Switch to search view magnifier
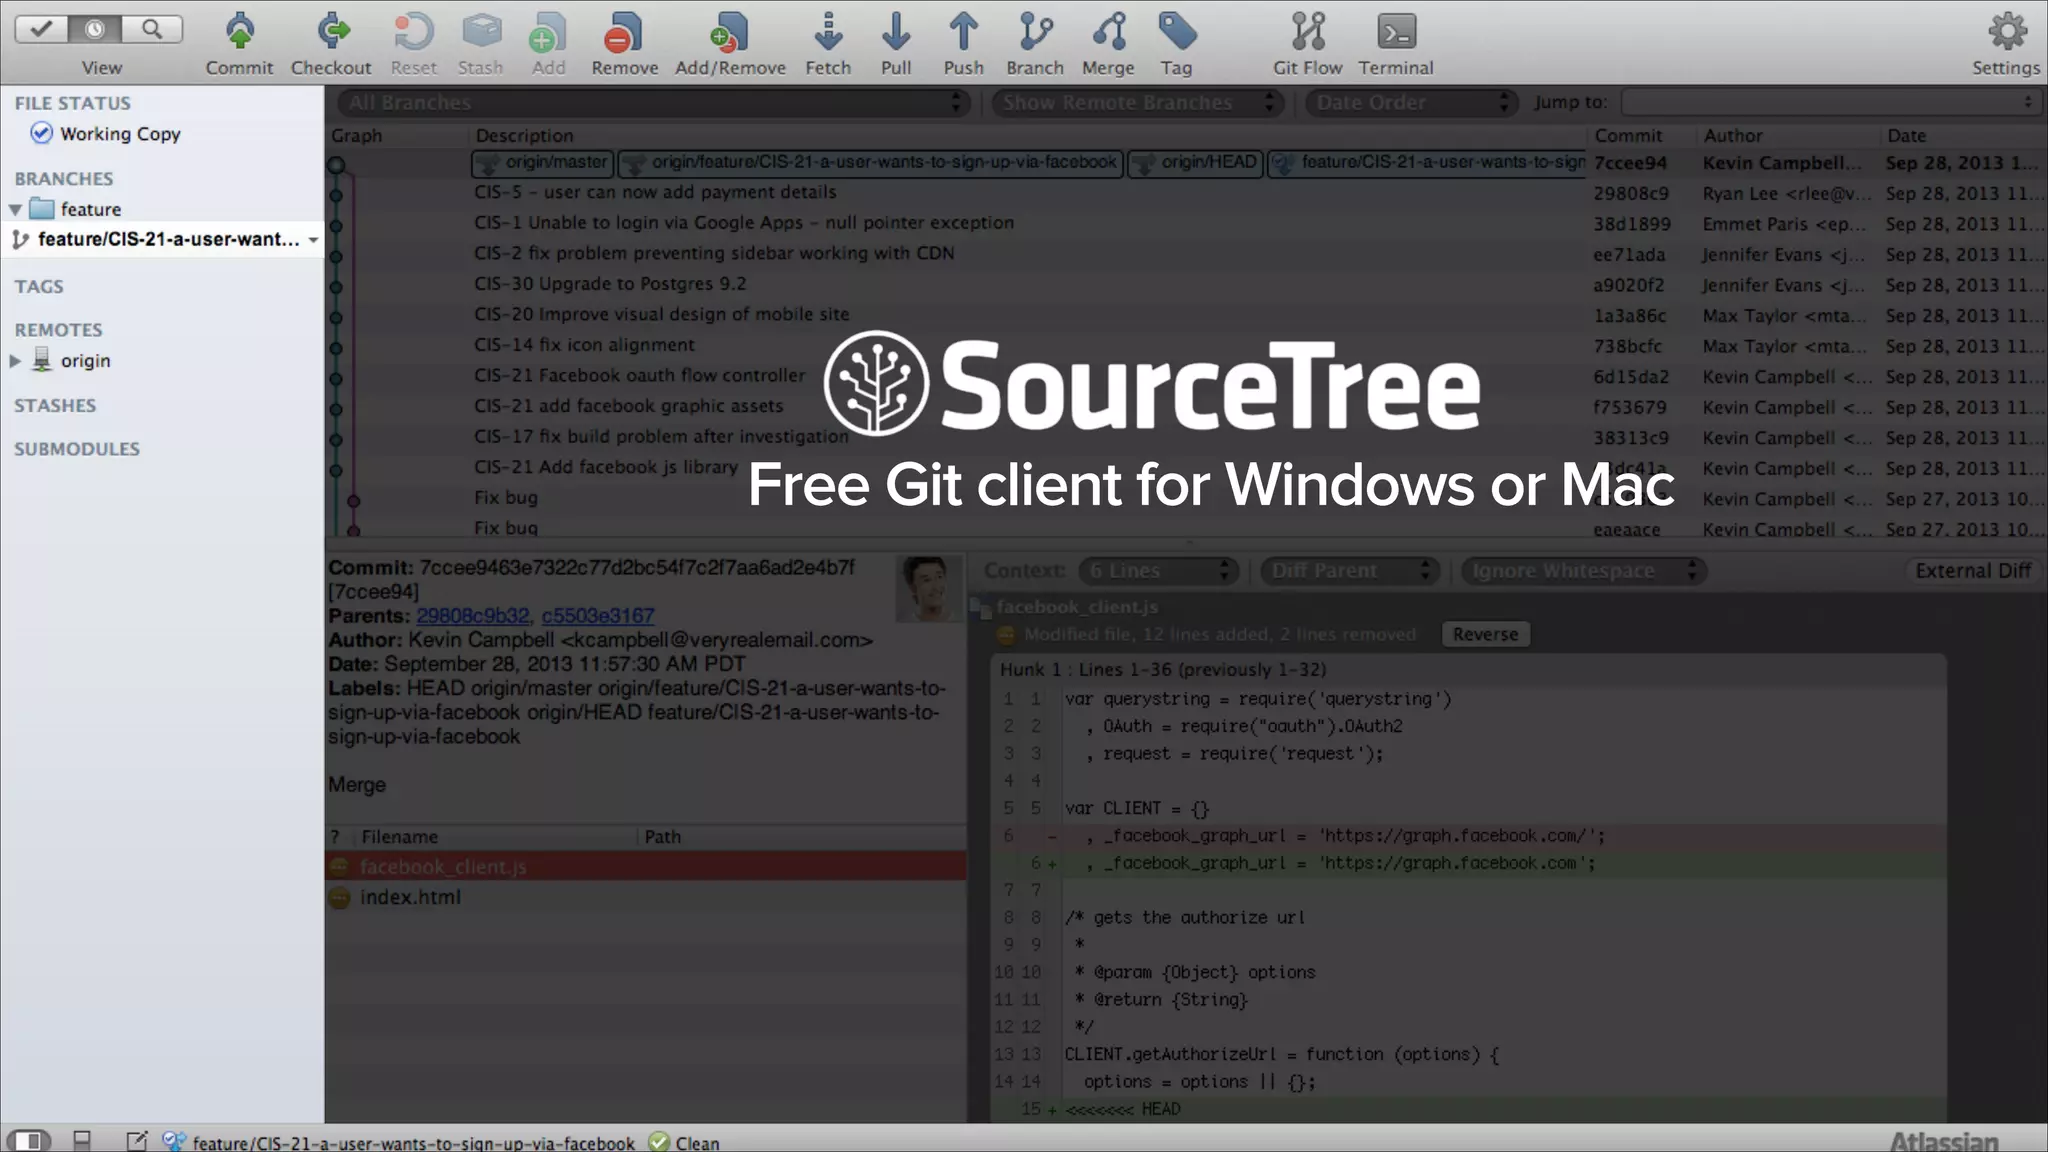2048x1152 pixels. 152,29
